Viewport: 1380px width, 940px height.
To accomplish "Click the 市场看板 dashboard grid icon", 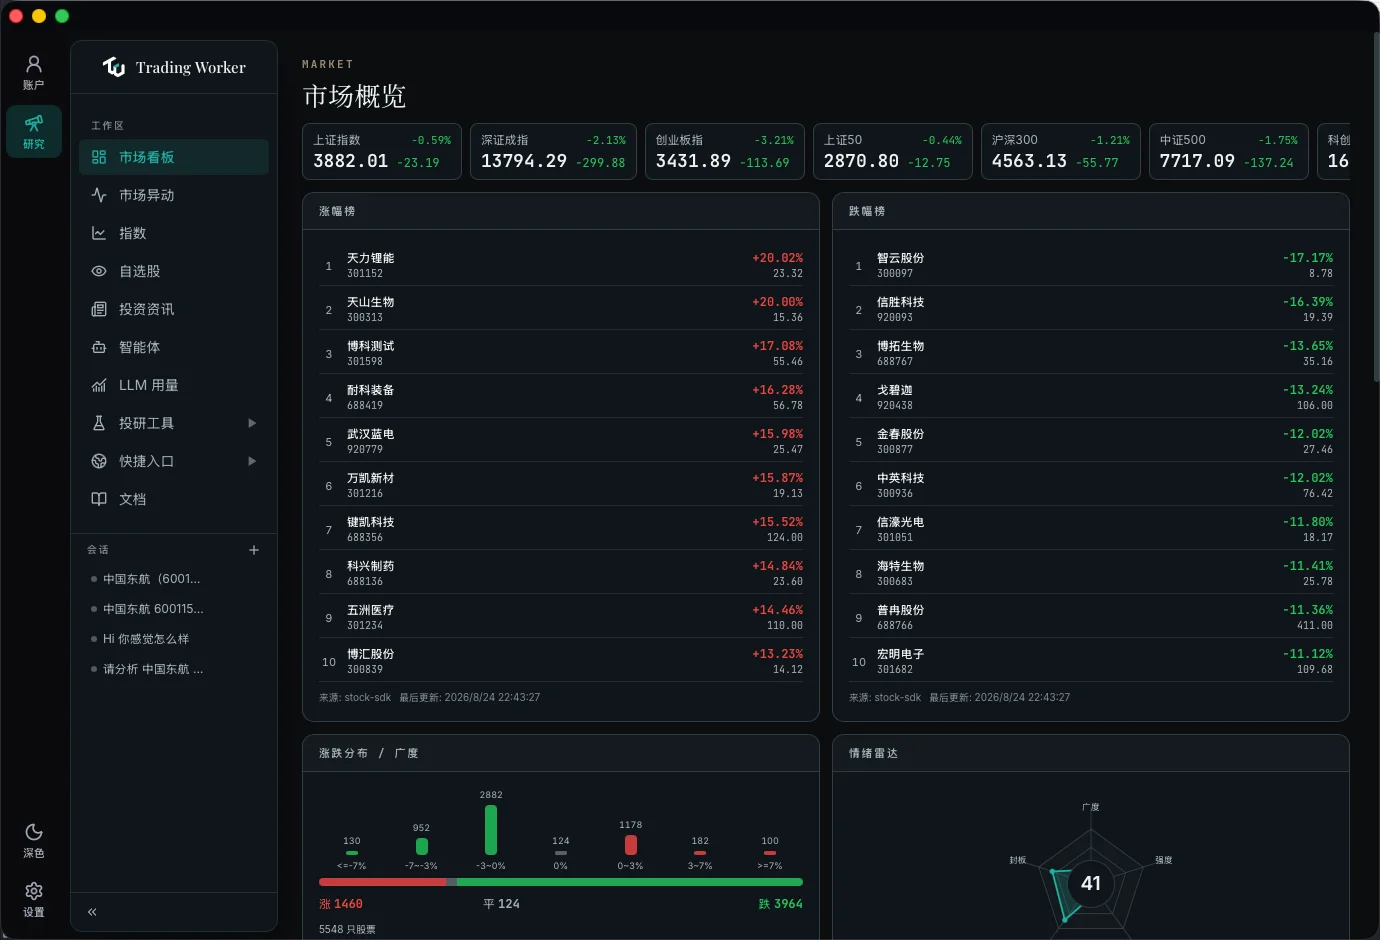I will 99,157.
